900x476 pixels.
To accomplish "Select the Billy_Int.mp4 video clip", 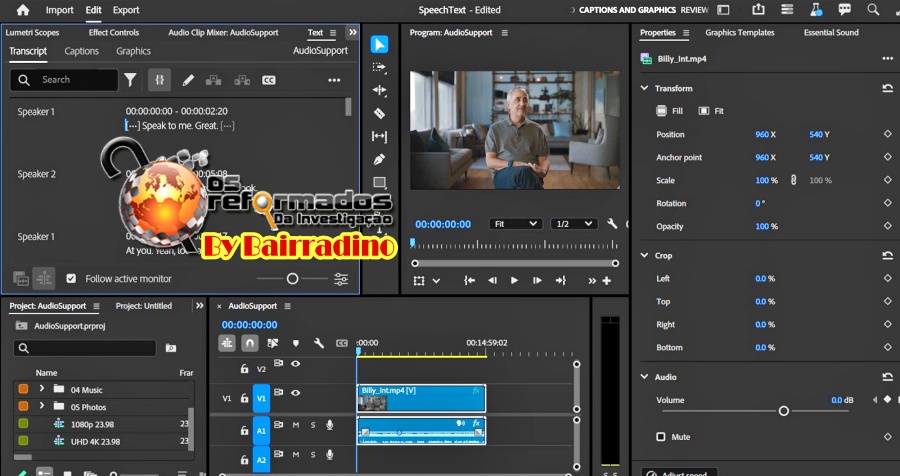I will click(421, 398).
